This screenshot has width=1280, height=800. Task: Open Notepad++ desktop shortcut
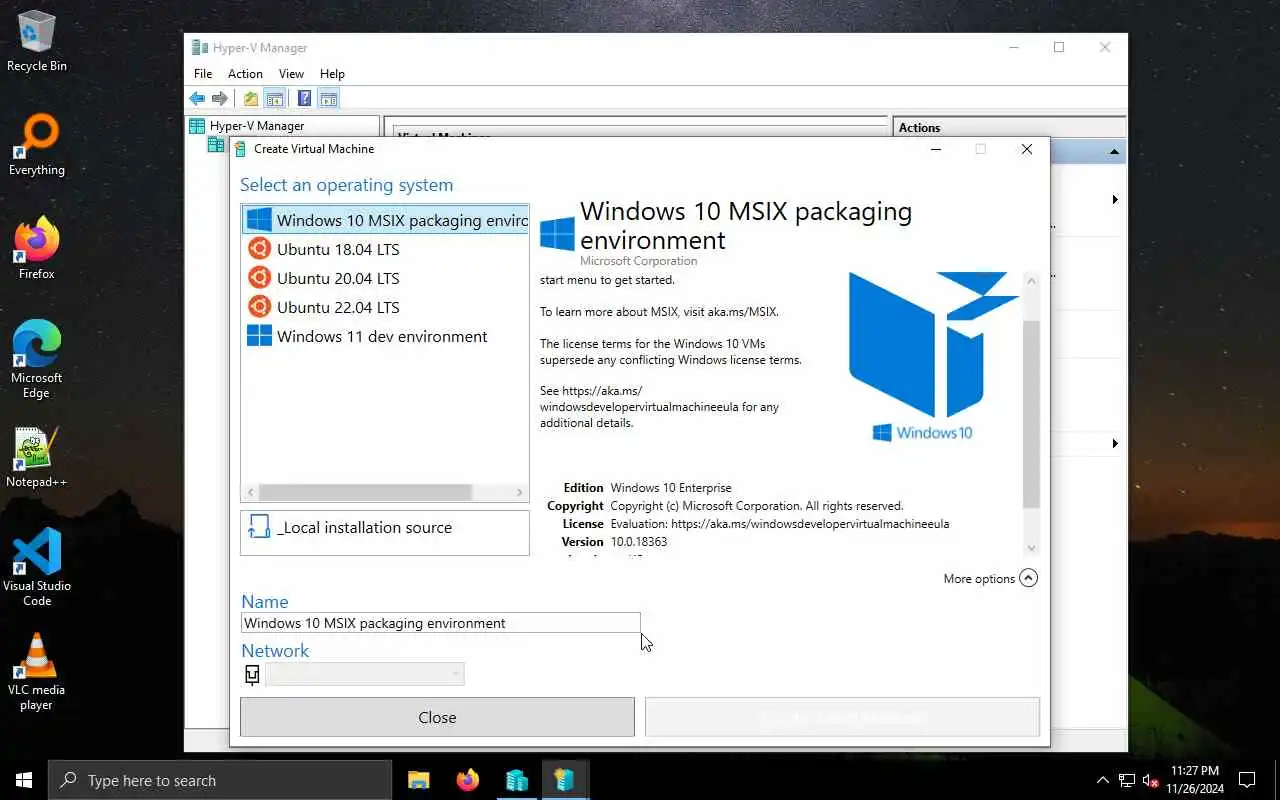click(37, 458)
